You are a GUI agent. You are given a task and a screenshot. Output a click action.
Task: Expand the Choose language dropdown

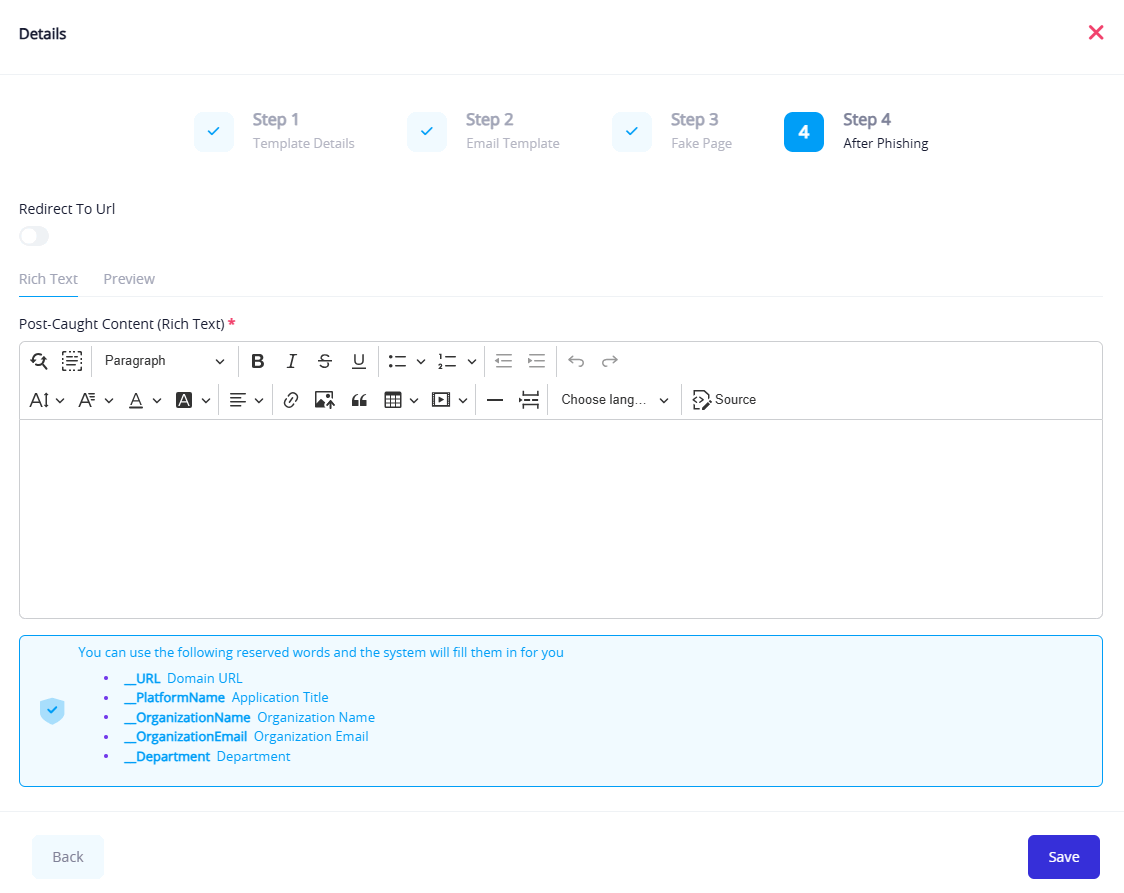click(x=614, y=400)
